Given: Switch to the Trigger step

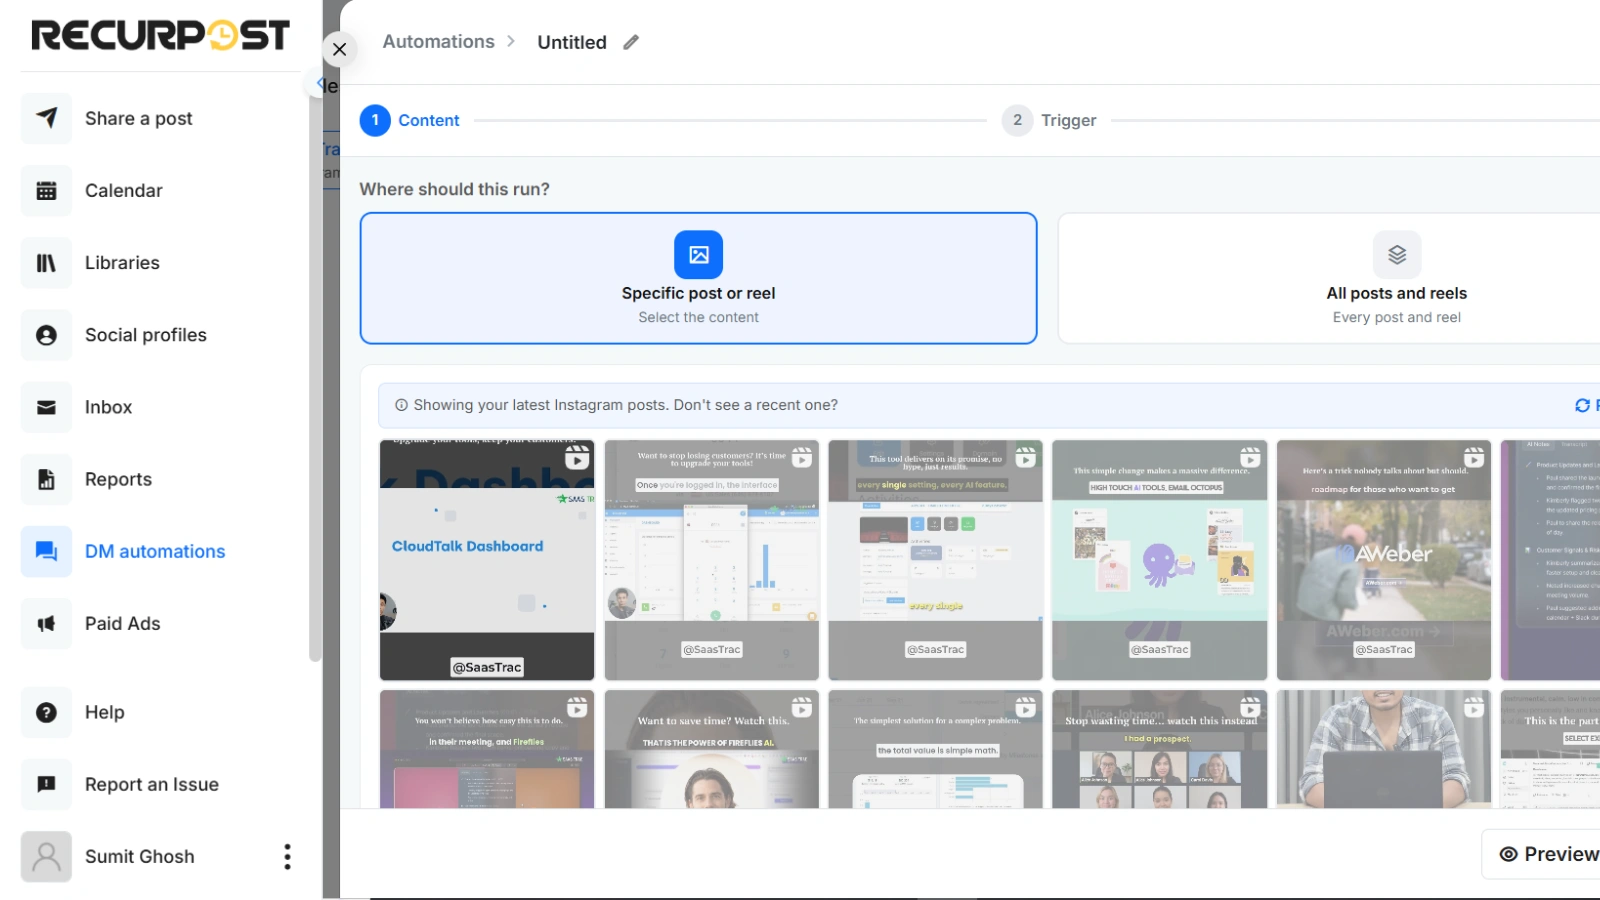Looking at the screenshot, I should (x=1049, y=120).
